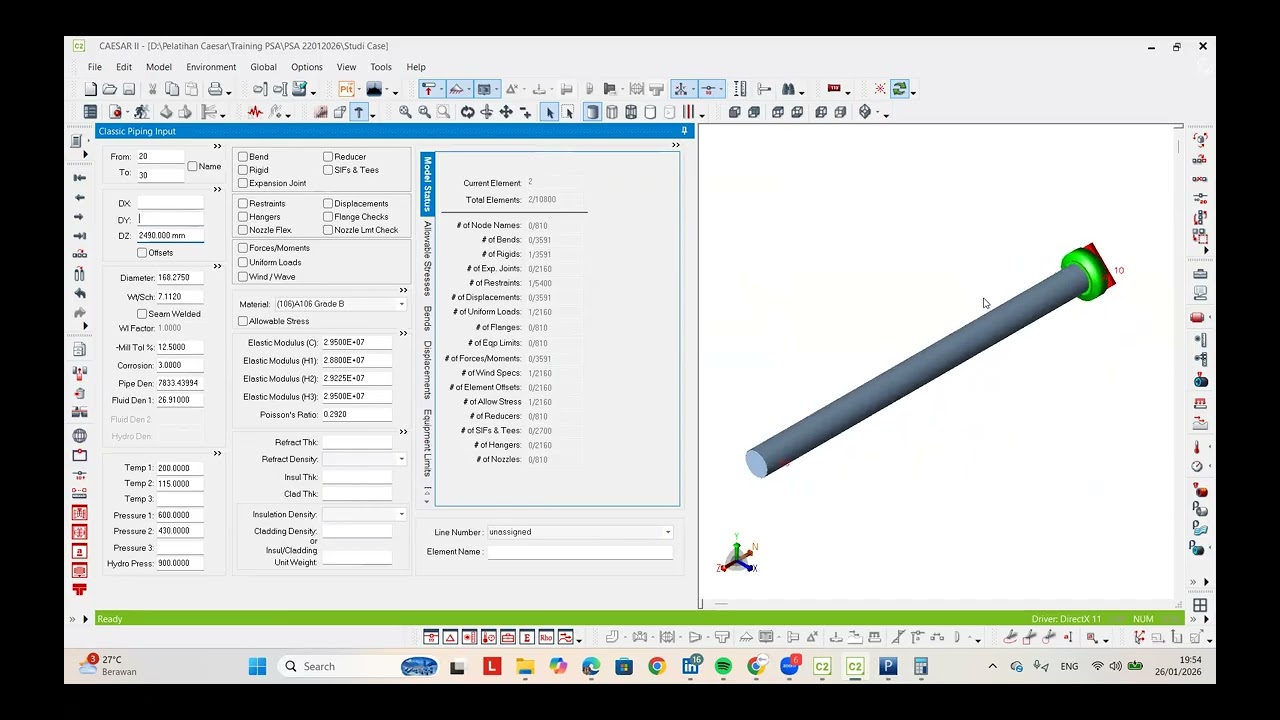Choose the Select arrow pointer tool

tap(549, 112)
